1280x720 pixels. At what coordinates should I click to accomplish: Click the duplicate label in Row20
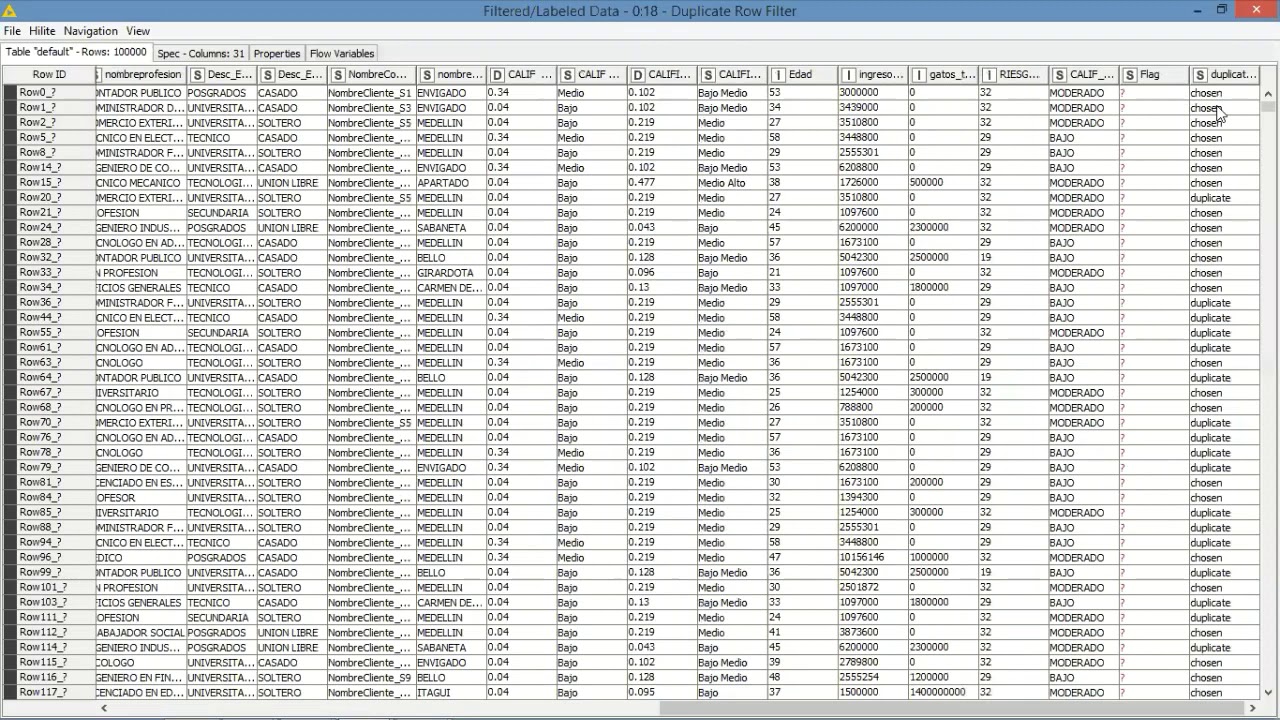[1223, 198]
